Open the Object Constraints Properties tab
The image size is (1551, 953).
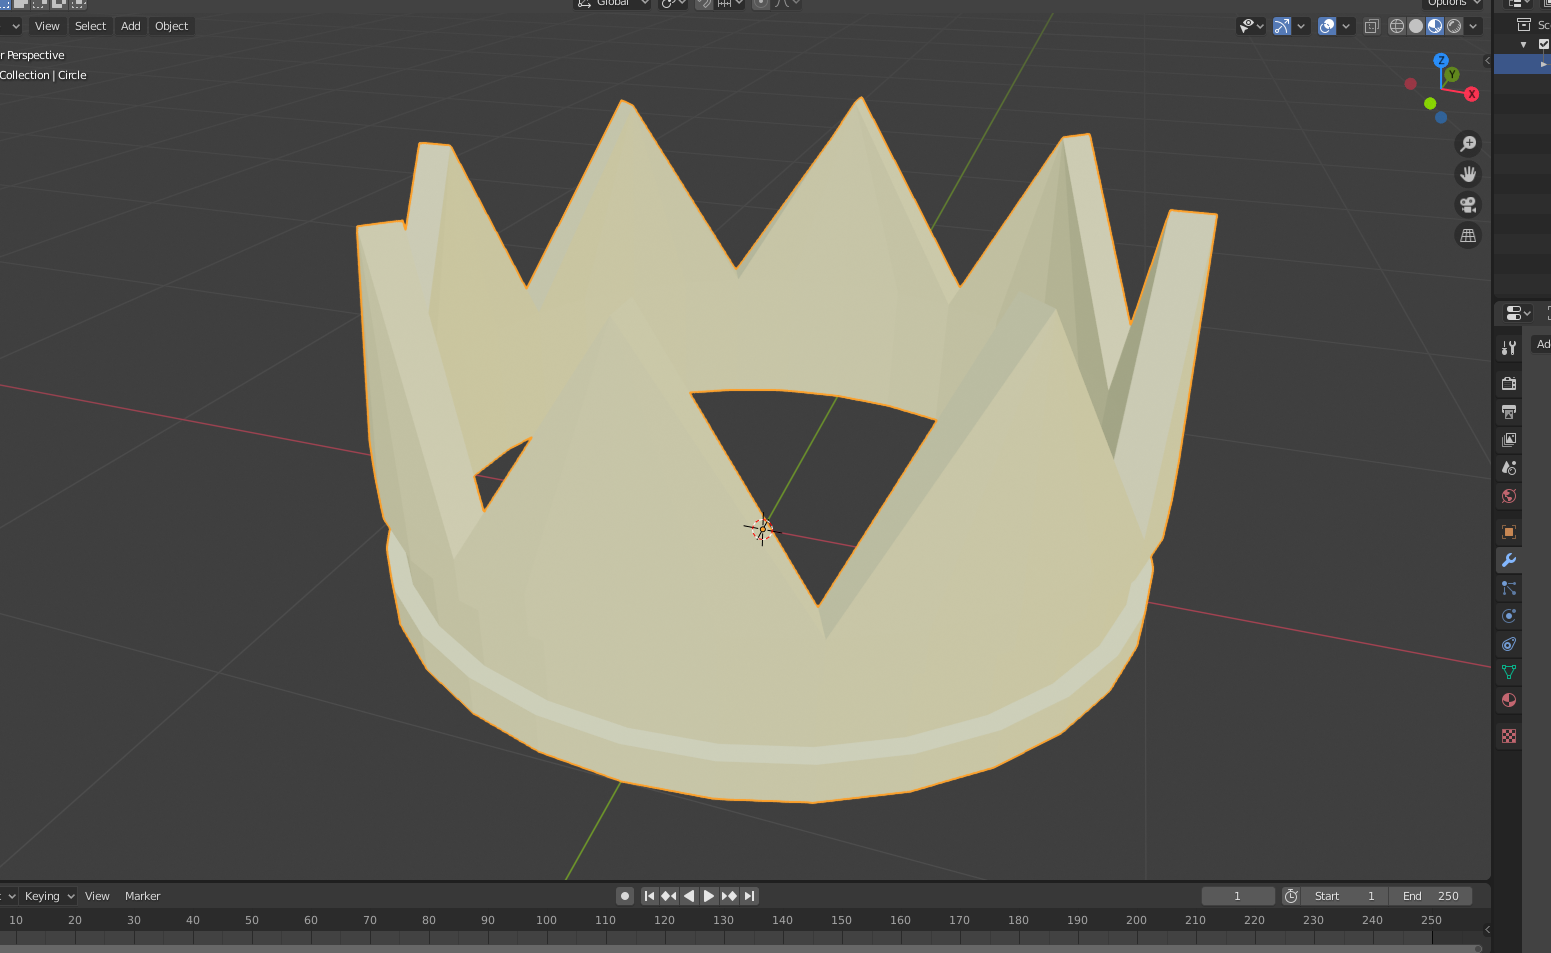[1508, 644]
